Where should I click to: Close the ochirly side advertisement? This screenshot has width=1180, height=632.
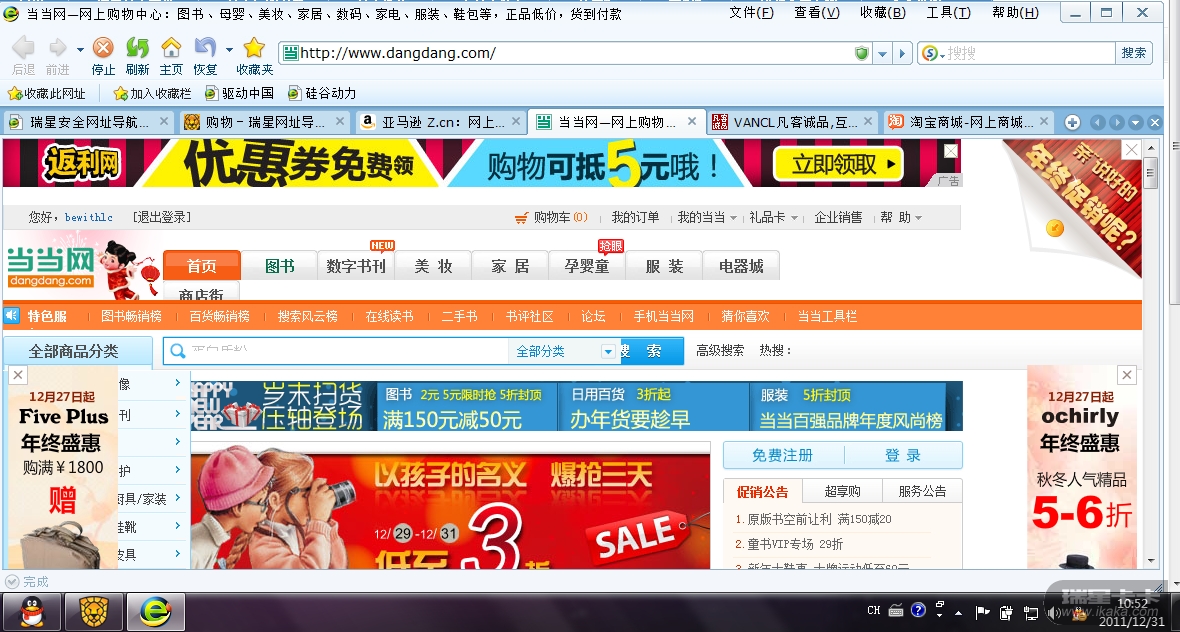click(x=1127, y=375)
